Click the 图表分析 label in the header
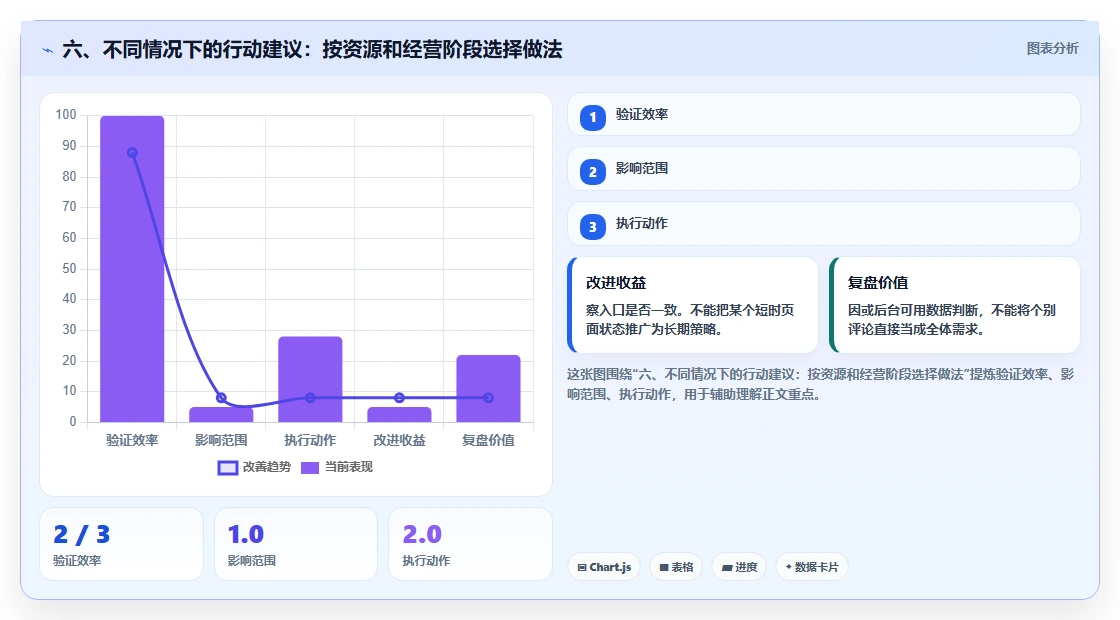The height and width of the screenshot is (620, 1120). [x=1052, y=49]
